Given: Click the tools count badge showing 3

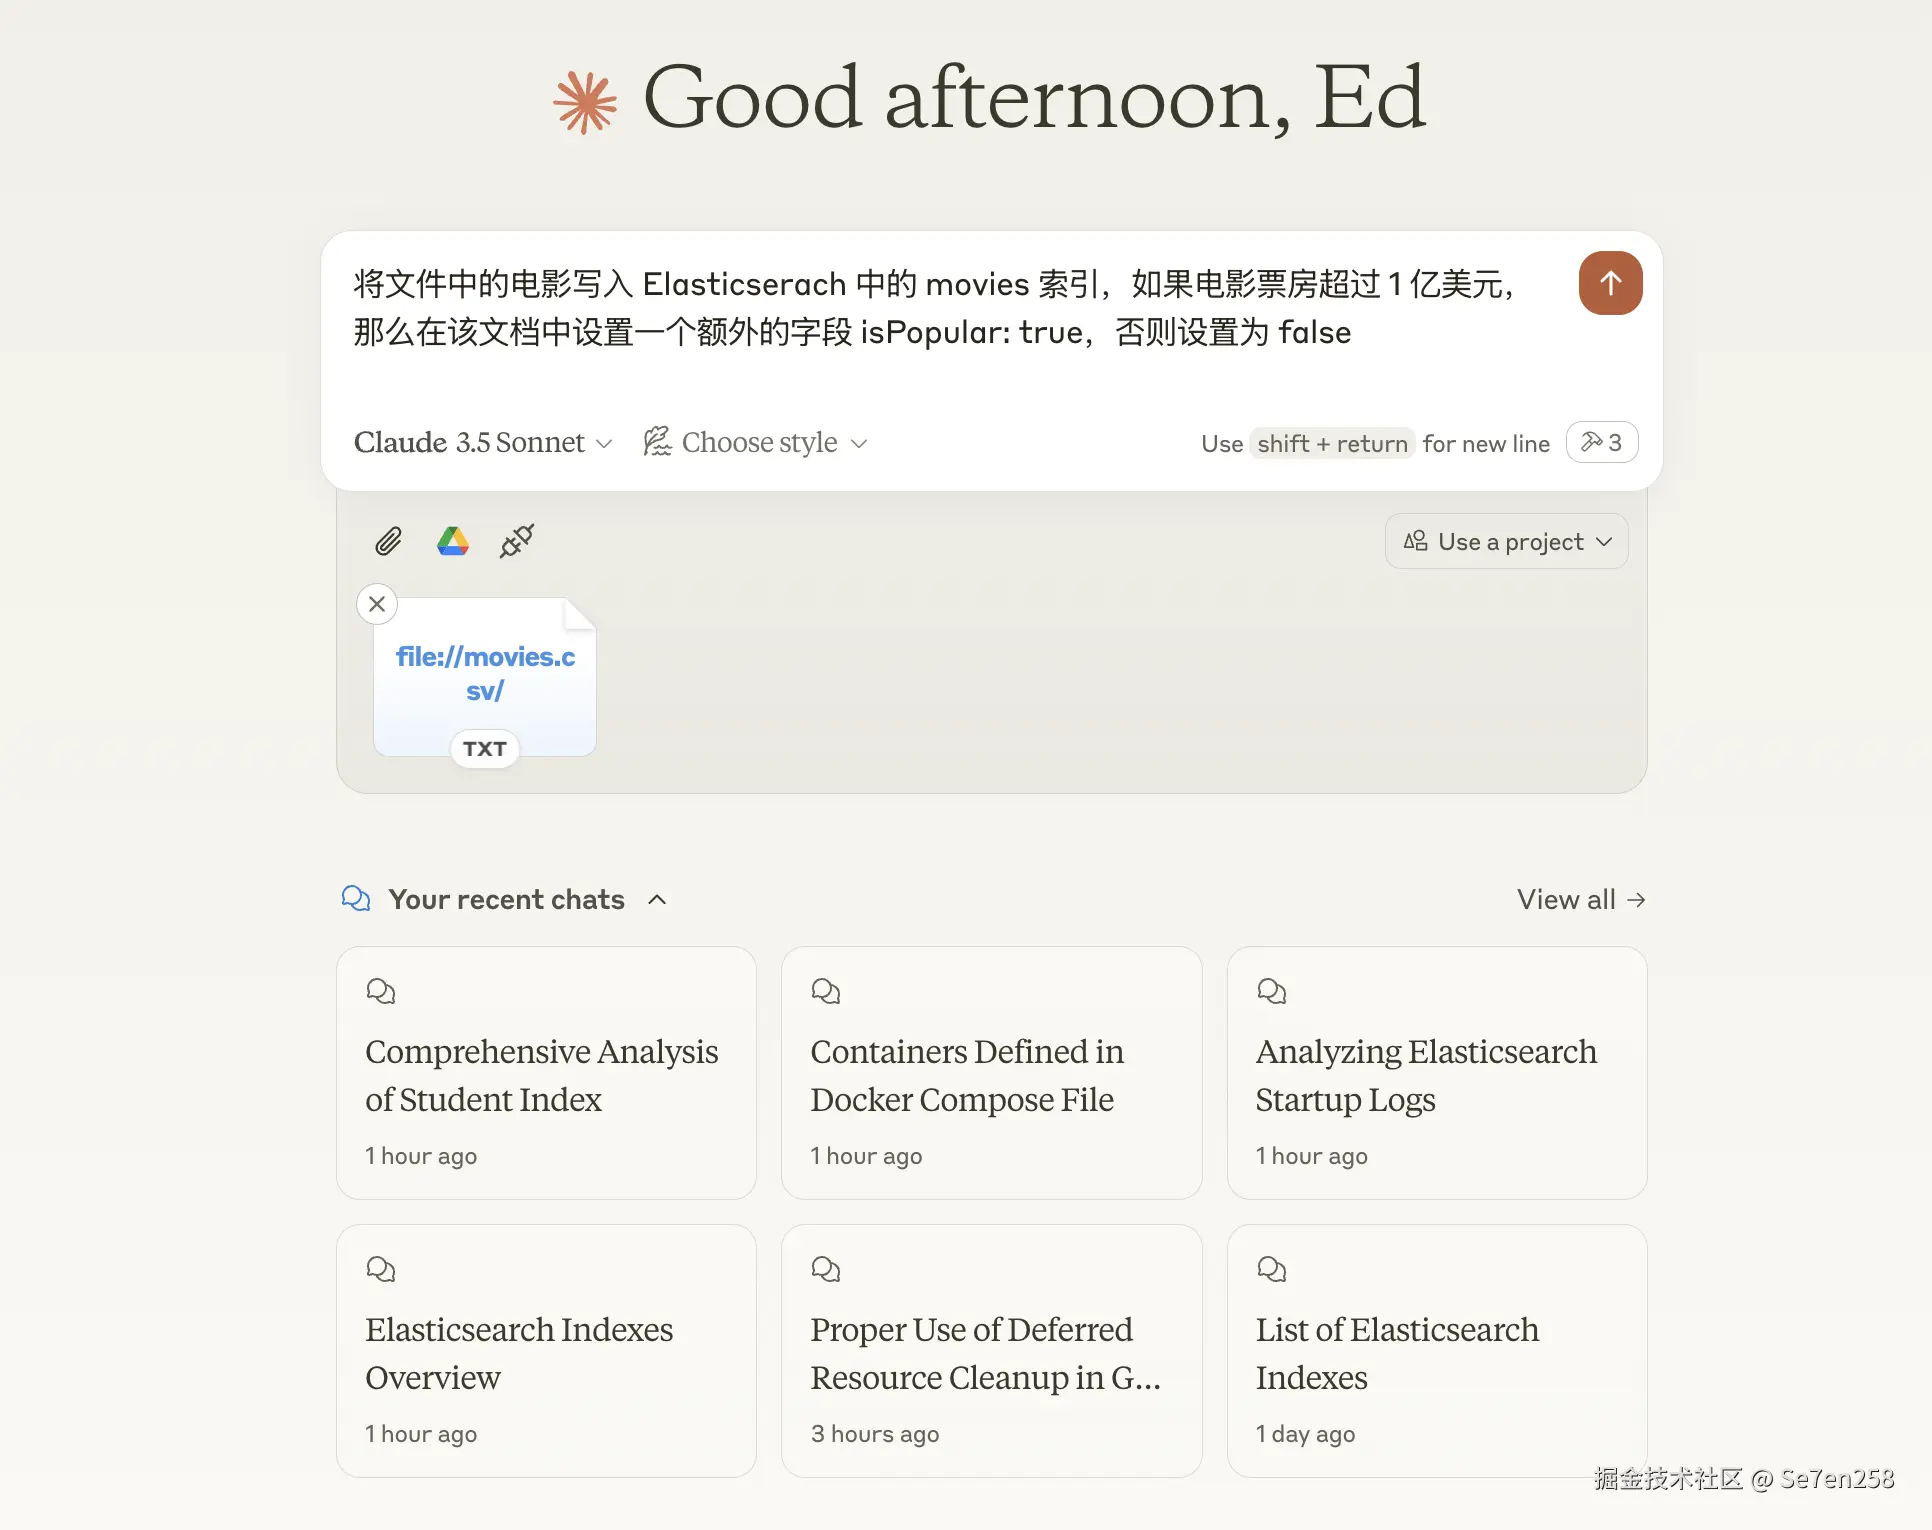Looking at the screenshot, I should tap(1601, 442).
